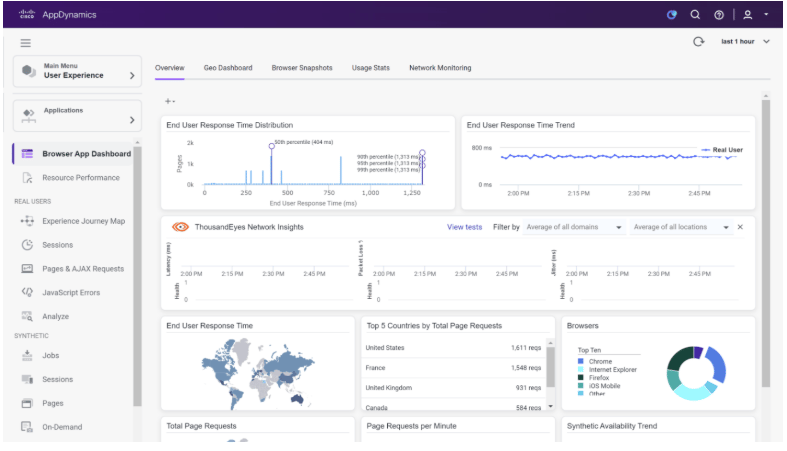The image size is (787, 451).
Task: Click the Chrome legend color swatch
Action: (x=581, y=361)
